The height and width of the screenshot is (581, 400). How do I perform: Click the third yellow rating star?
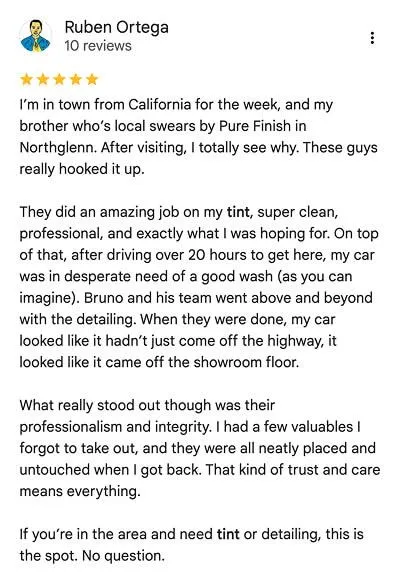[x=59, y=79]
